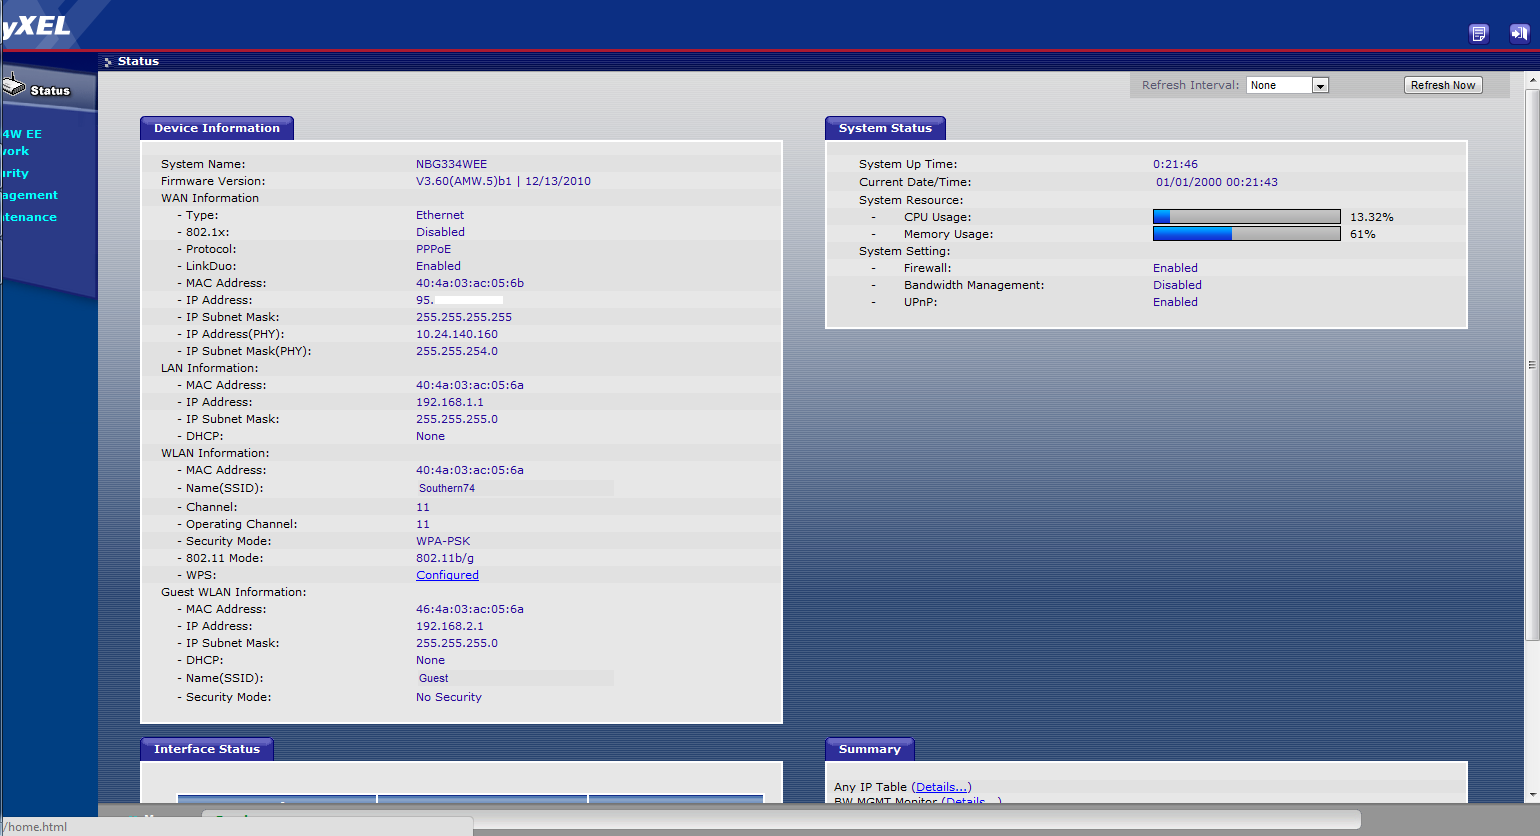
Task: Open the WPS Configured link
Action: tap(447, 575)
